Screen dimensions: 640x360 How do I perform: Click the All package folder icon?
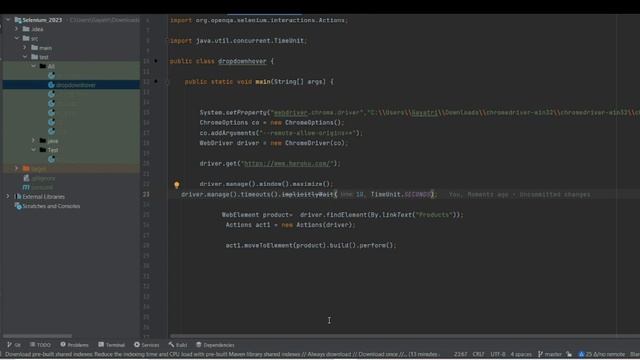[43, 66]
